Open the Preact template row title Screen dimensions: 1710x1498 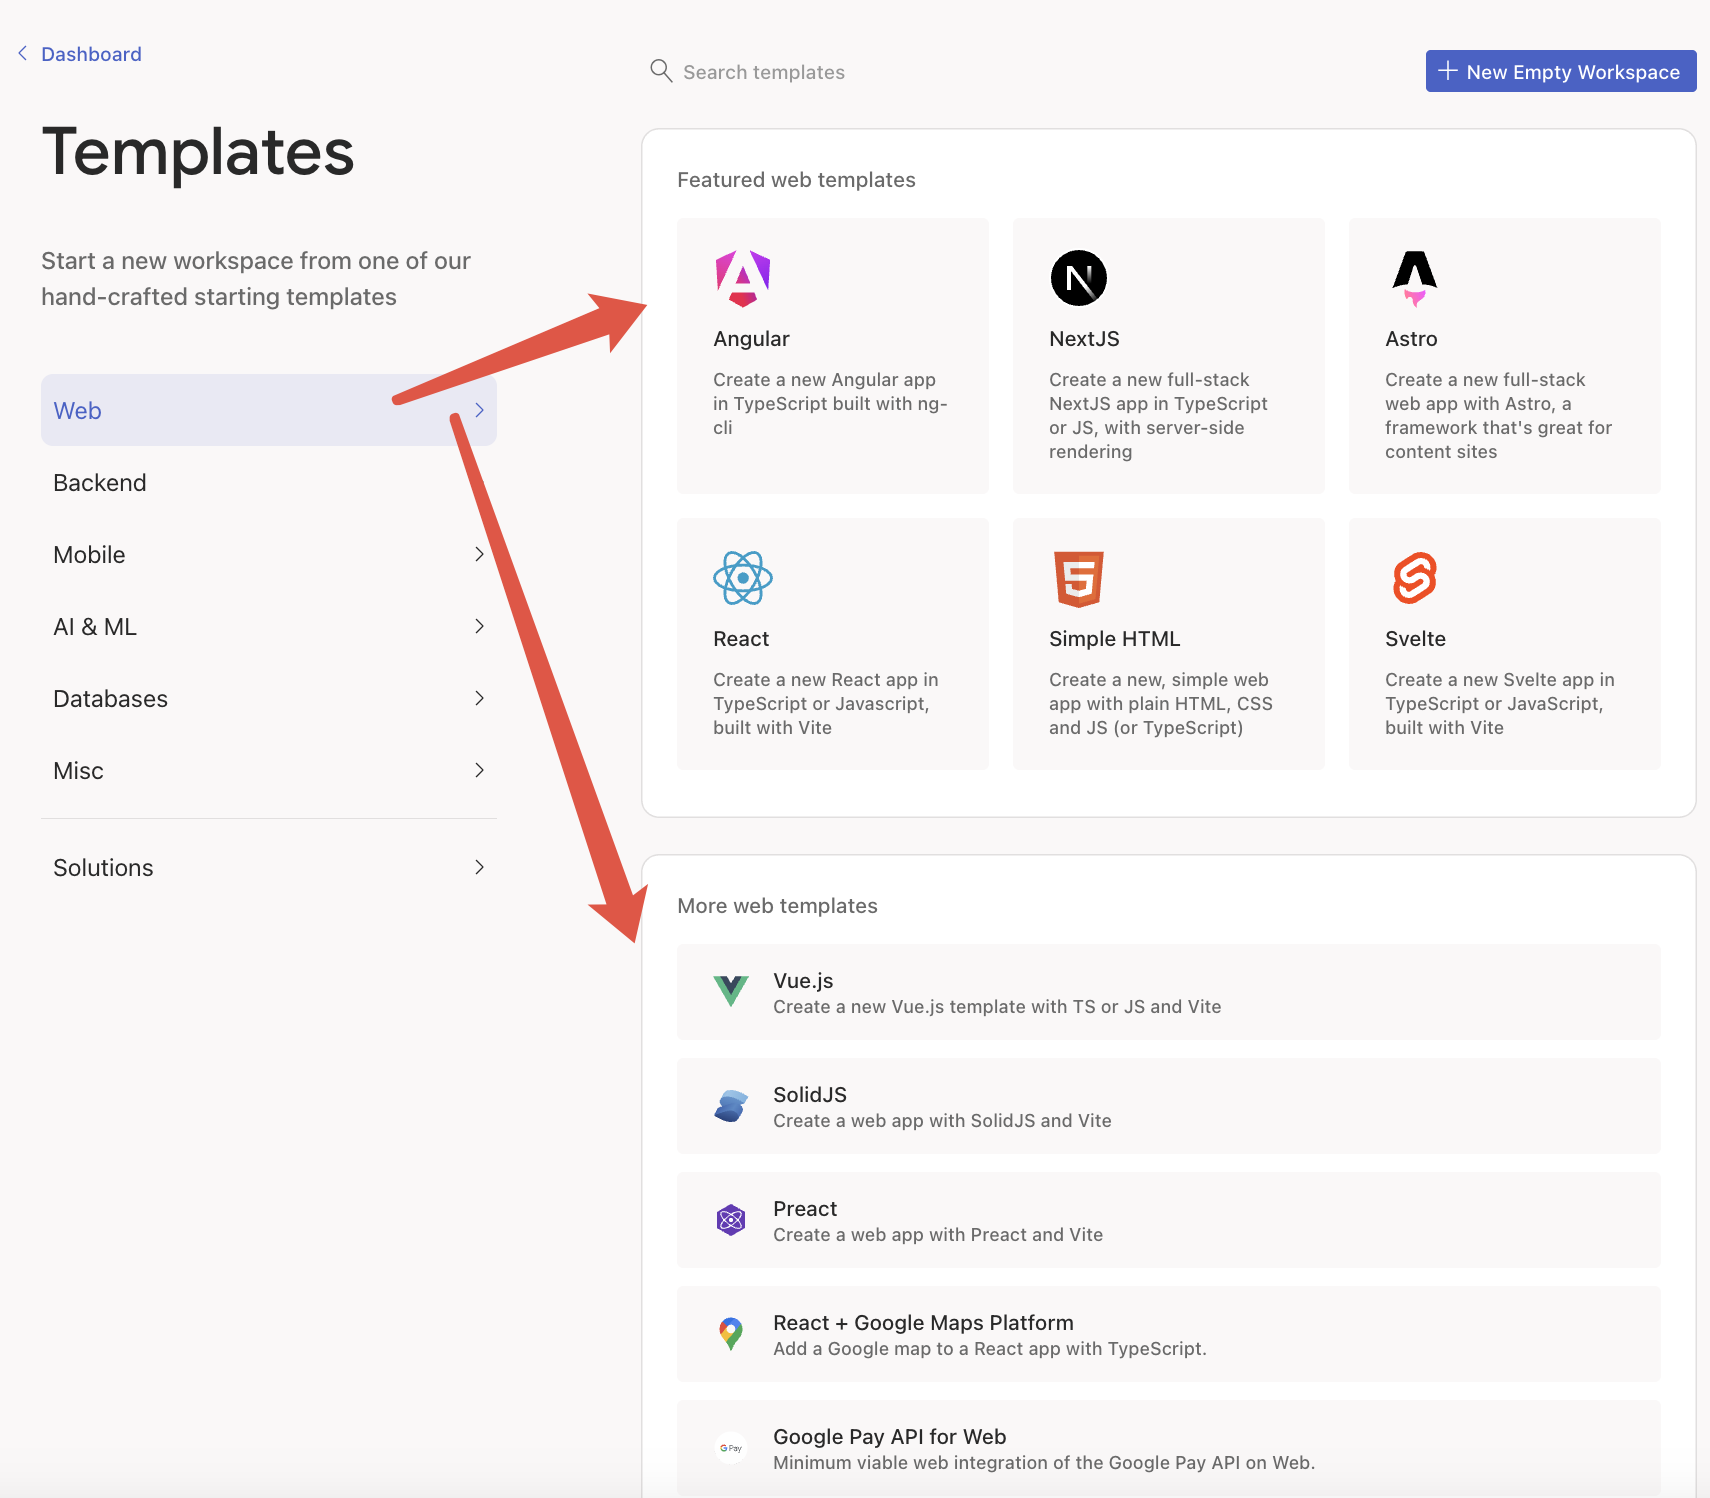tap(805, 1209)
